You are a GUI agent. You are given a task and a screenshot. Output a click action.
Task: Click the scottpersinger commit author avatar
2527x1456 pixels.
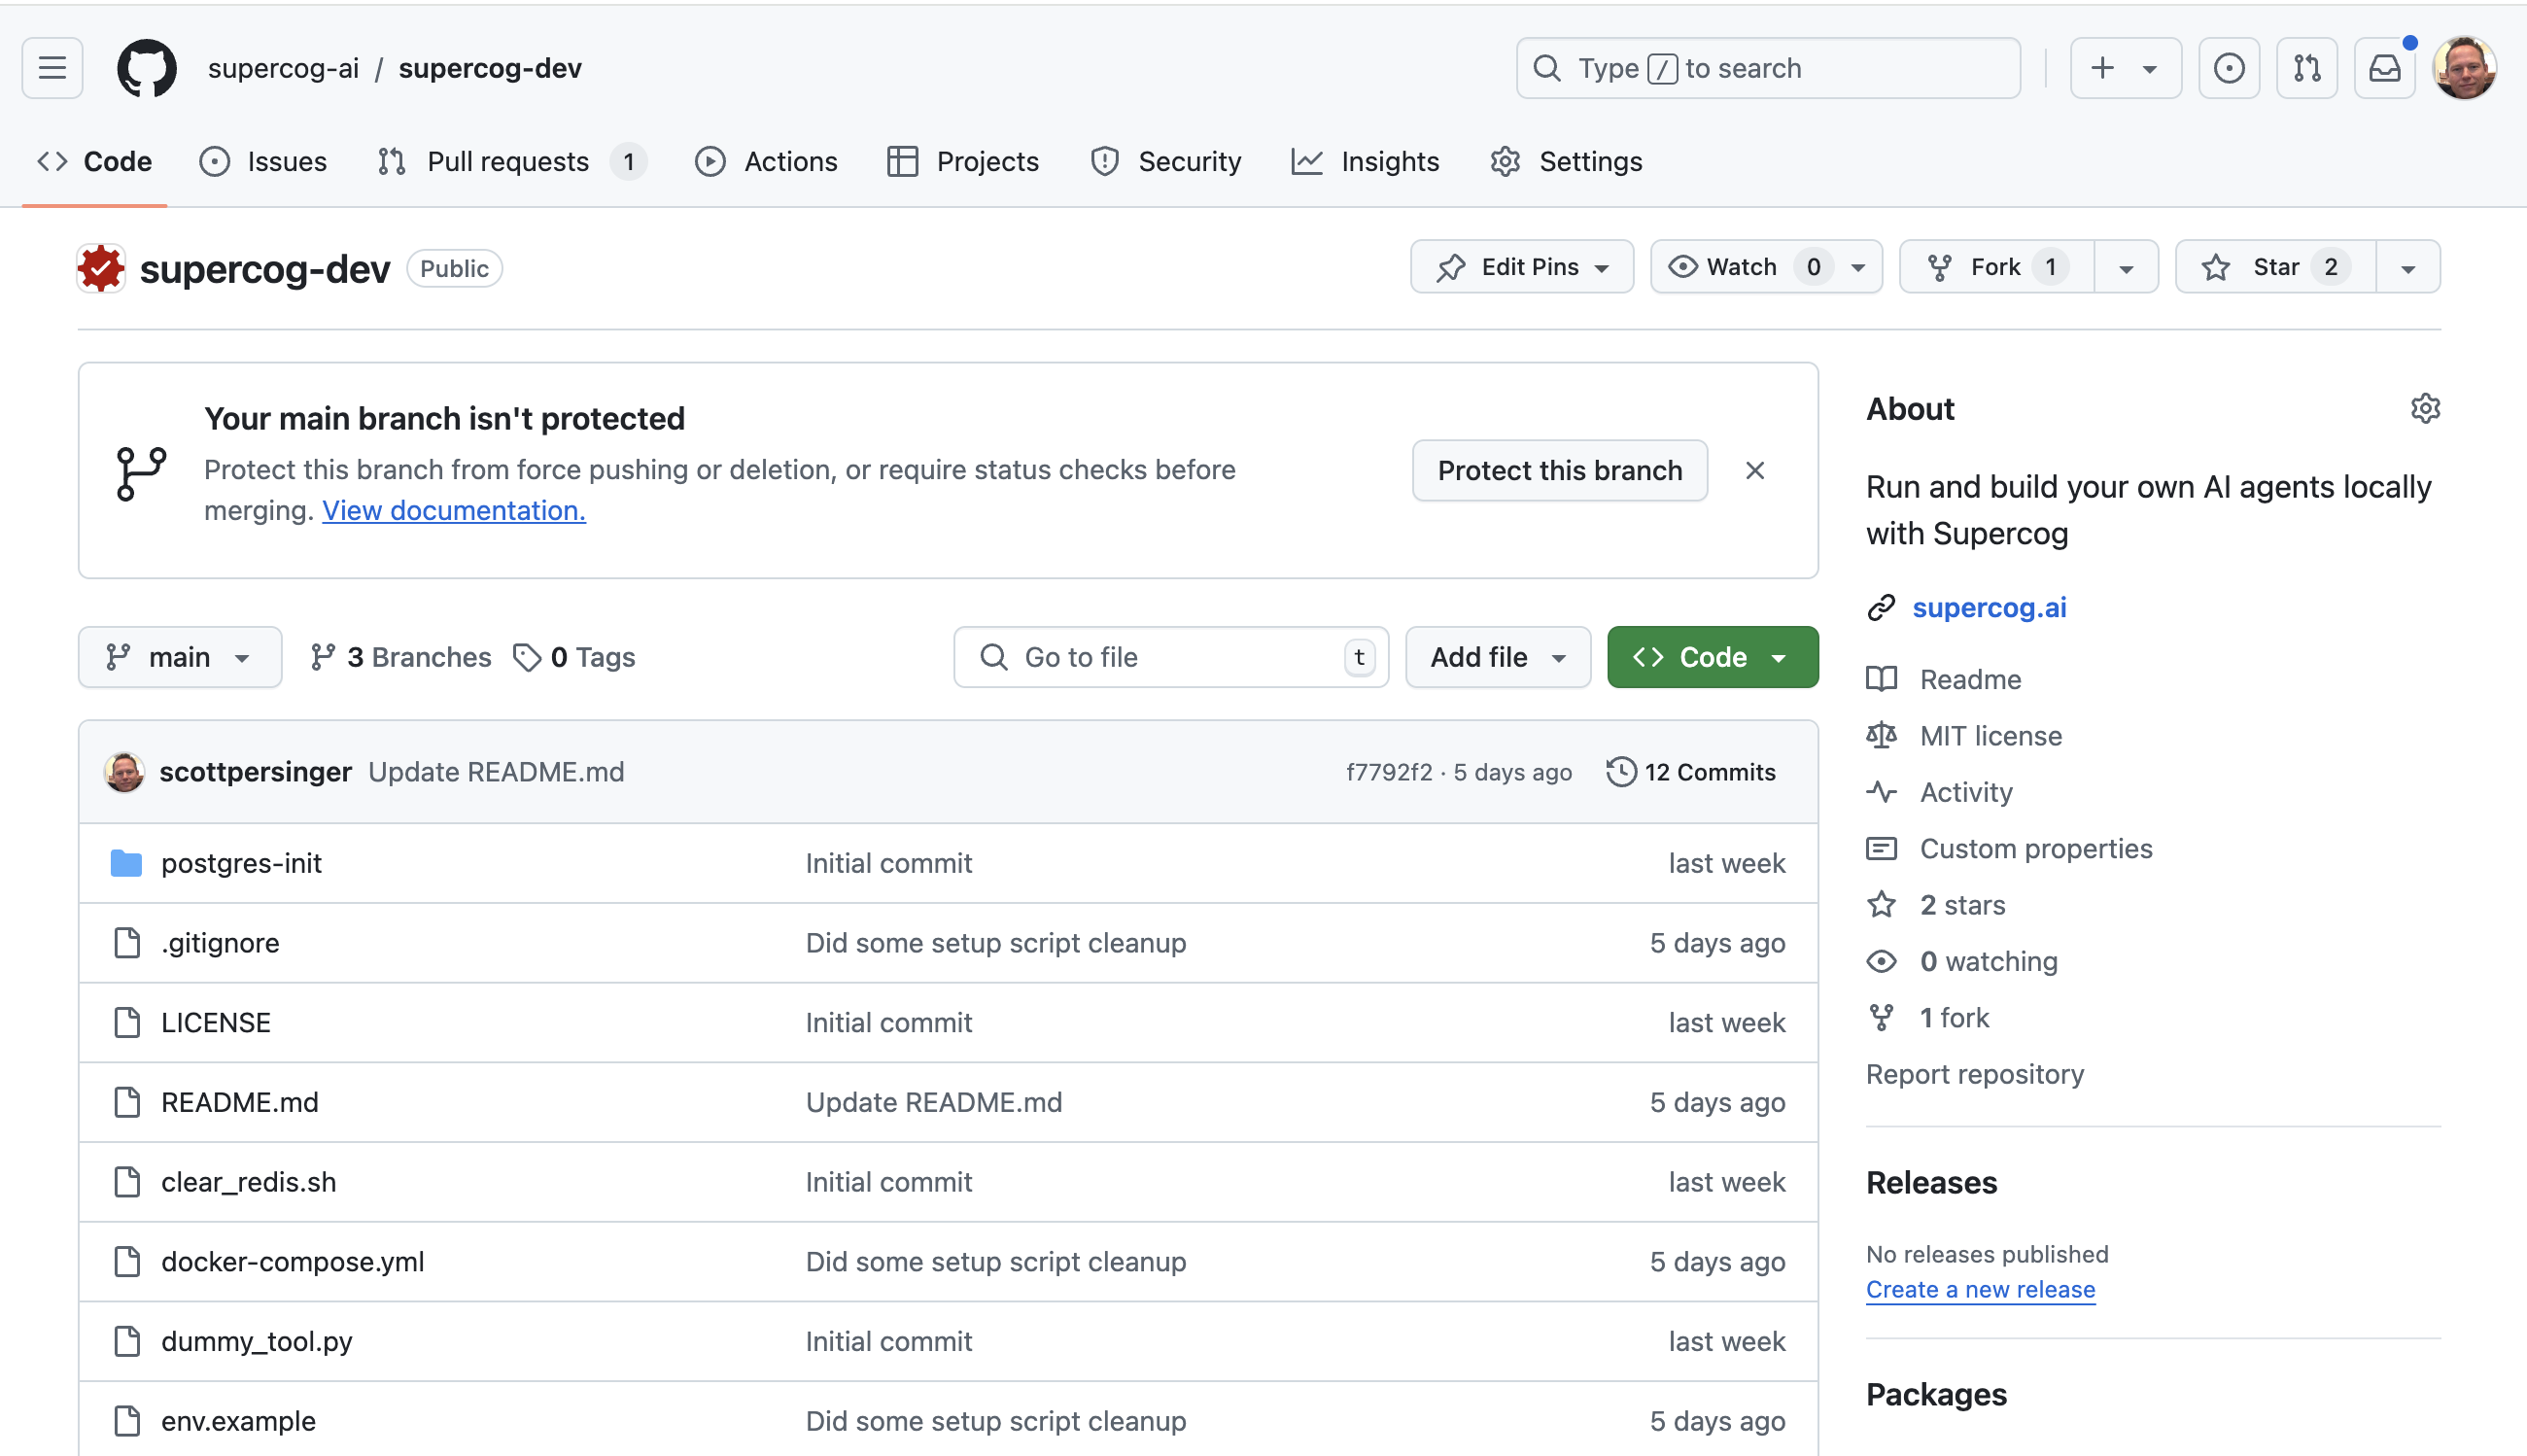(x=124, y=772)
